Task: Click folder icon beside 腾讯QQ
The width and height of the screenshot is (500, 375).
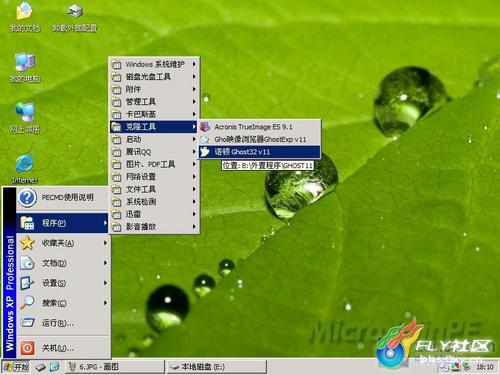Action: 116,152
